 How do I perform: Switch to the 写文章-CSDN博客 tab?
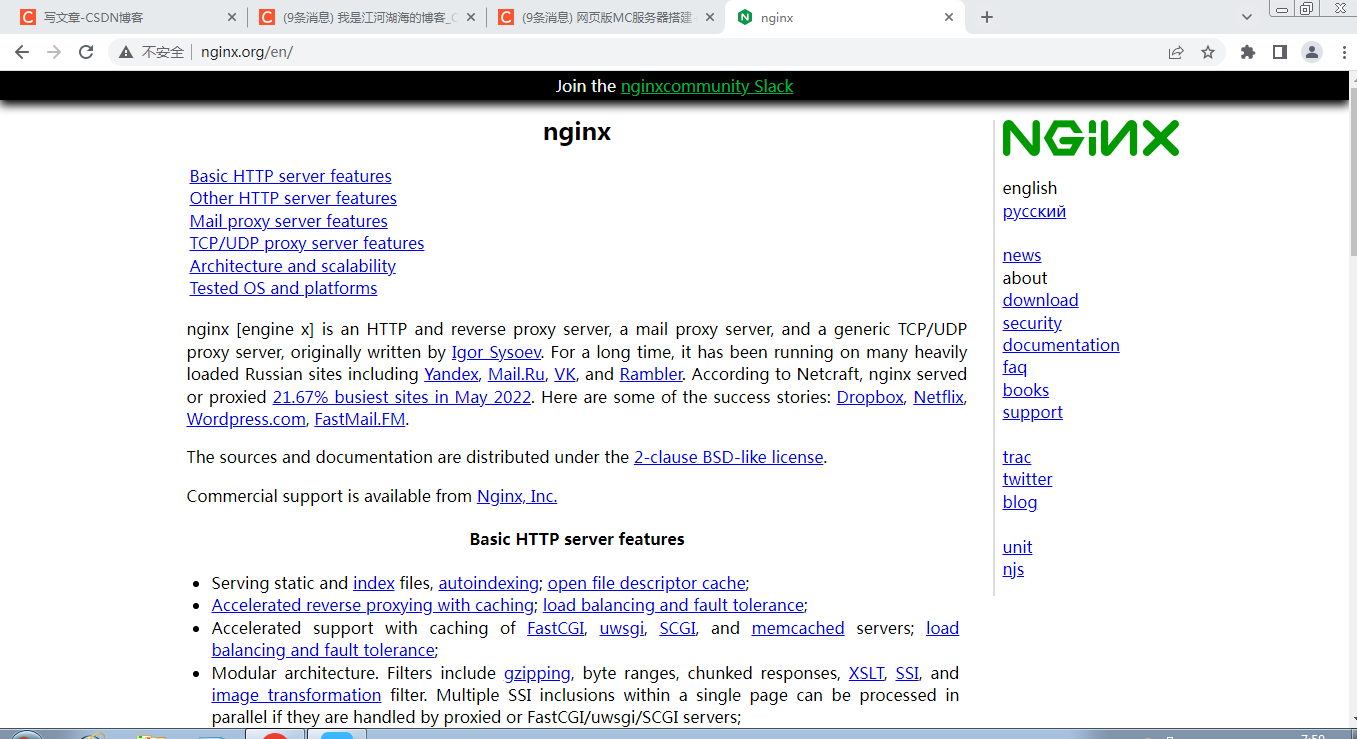pyautogui.click(x=127, y=18)
